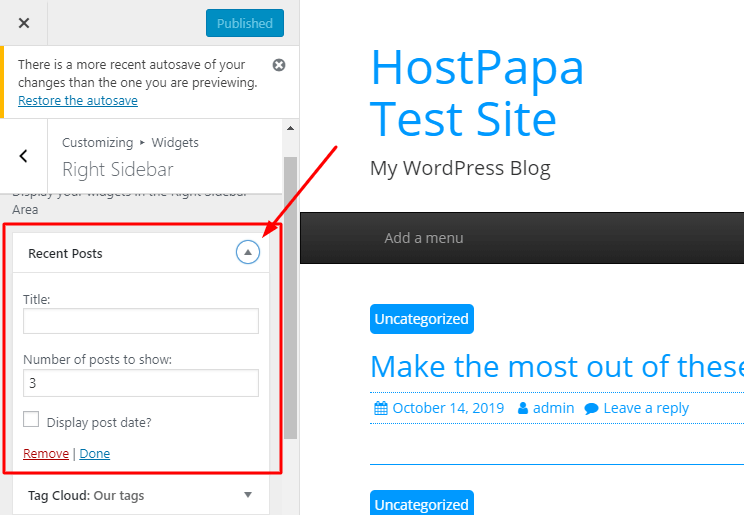Viewport: 744px width, 515px height.
Task: Collapse the Recent Posts widget
Action: (x=248, y=253)
